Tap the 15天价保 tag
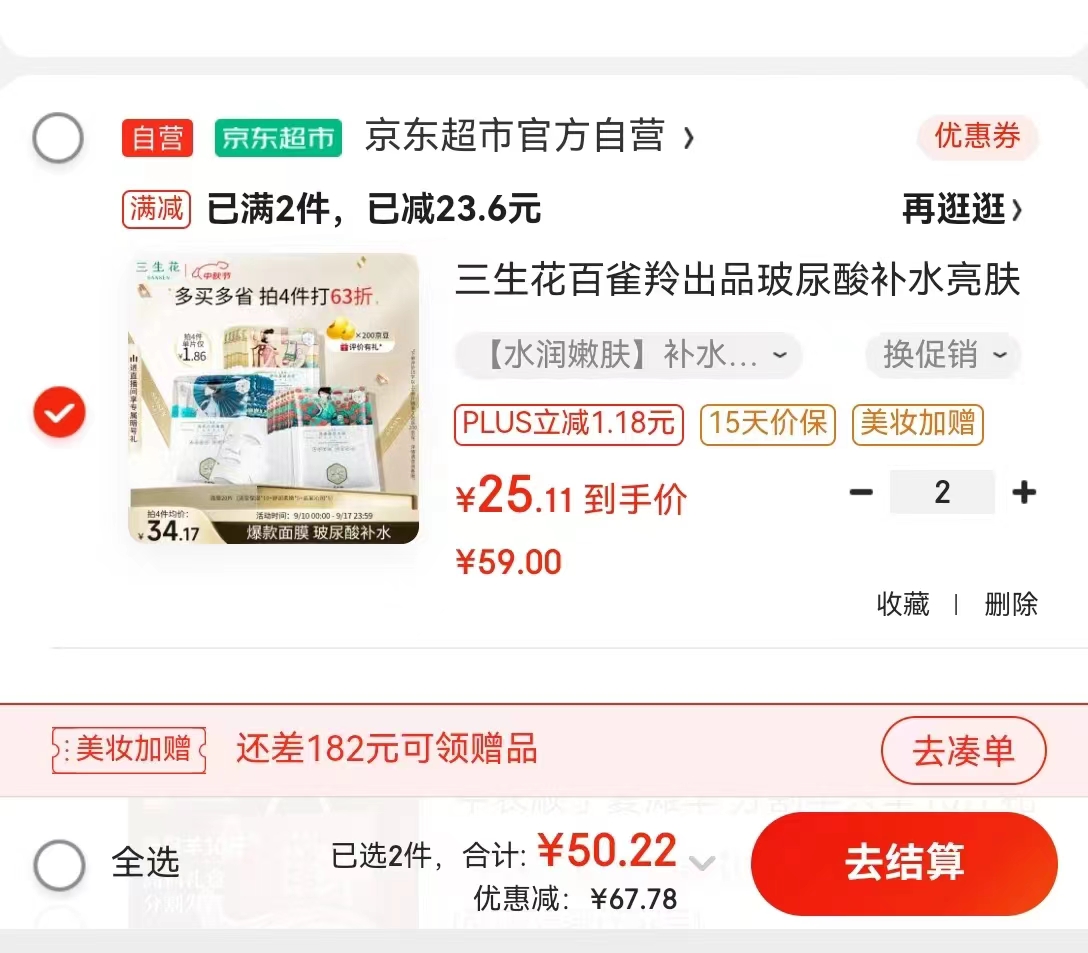Viewport: 1088px width, 953px height. [767, 423]
